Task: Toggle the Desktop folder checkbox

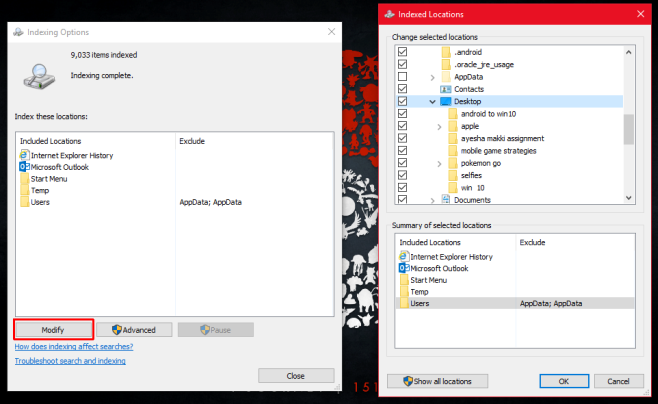Action: pyautogui.click(x=402, y=101)
